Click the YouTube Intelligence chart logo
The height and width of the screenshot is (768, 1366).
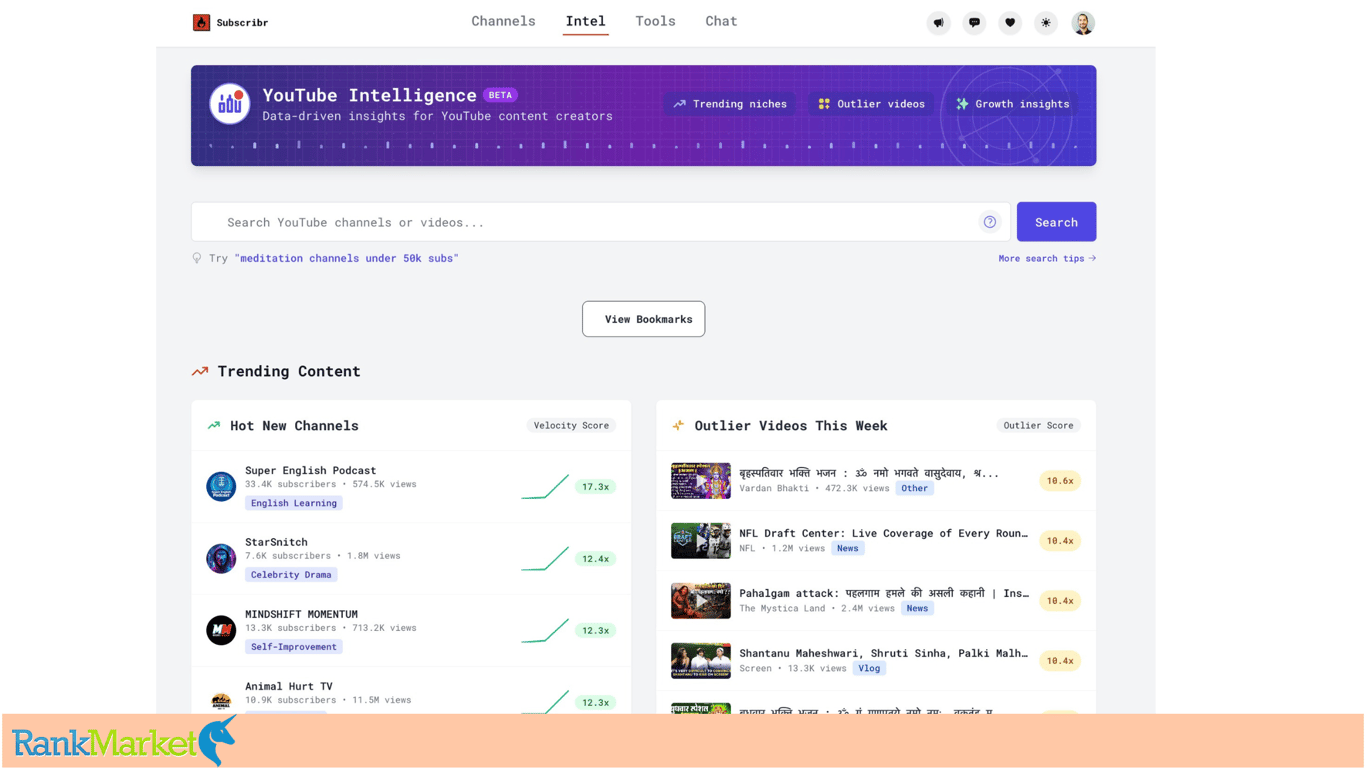[230, 104]
